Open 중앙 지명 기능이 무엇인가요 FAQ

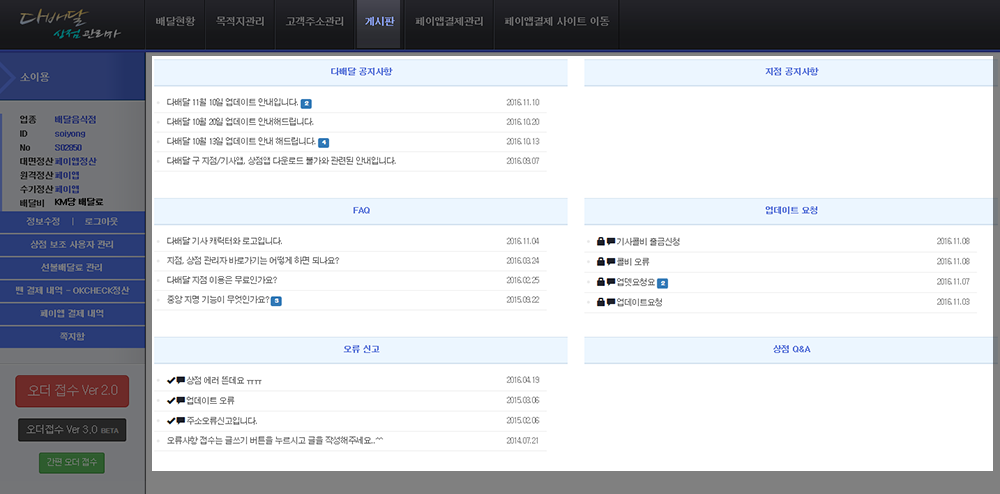pos(218,299)
